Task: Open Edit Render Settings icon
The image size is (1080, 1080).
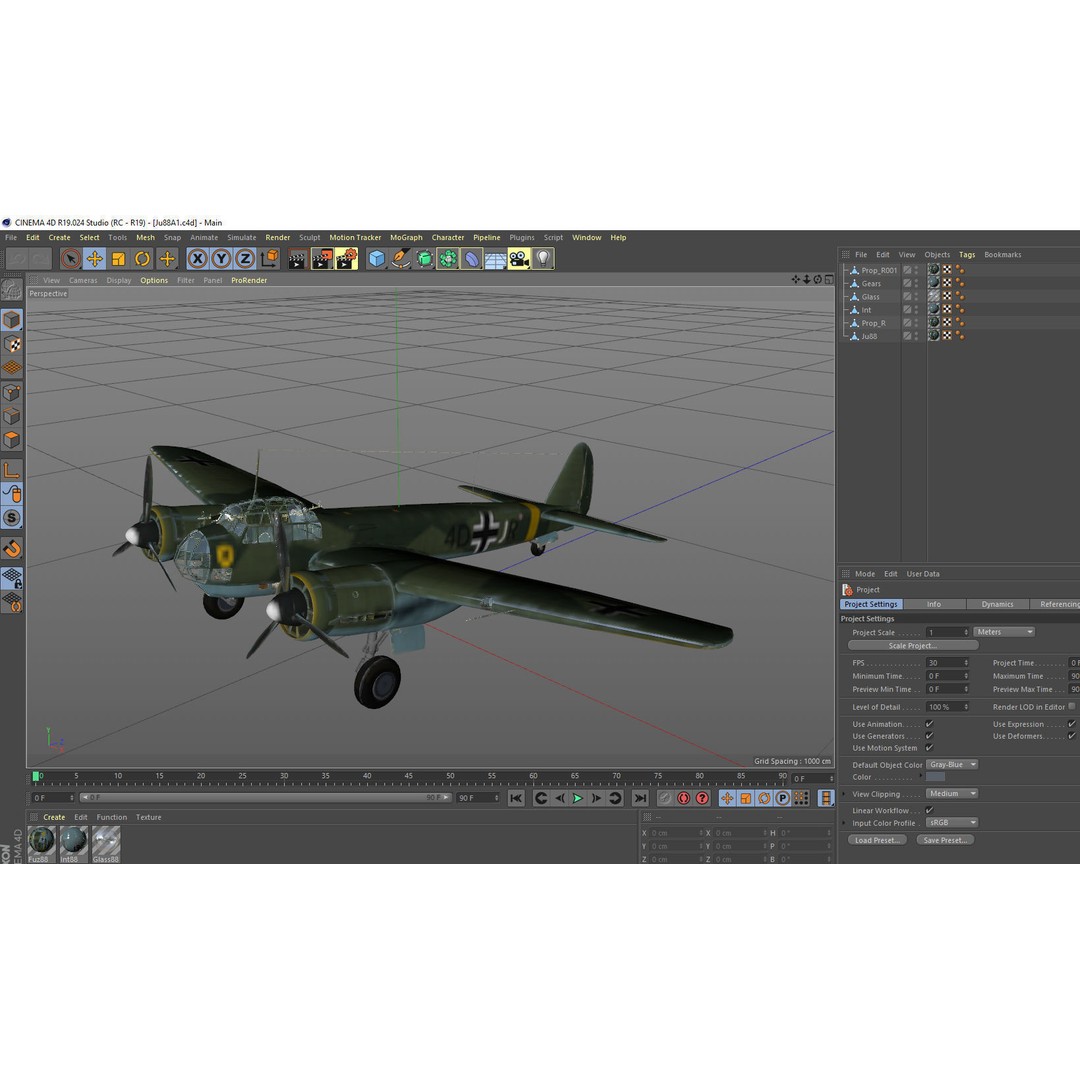Action: [346, 259]
